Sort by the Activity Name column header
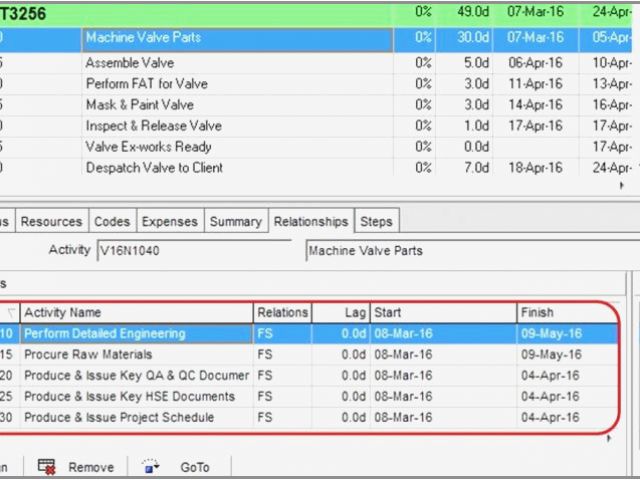Viewport: 640px width, 480px height. pyautogui.click(x=135, y=313)
